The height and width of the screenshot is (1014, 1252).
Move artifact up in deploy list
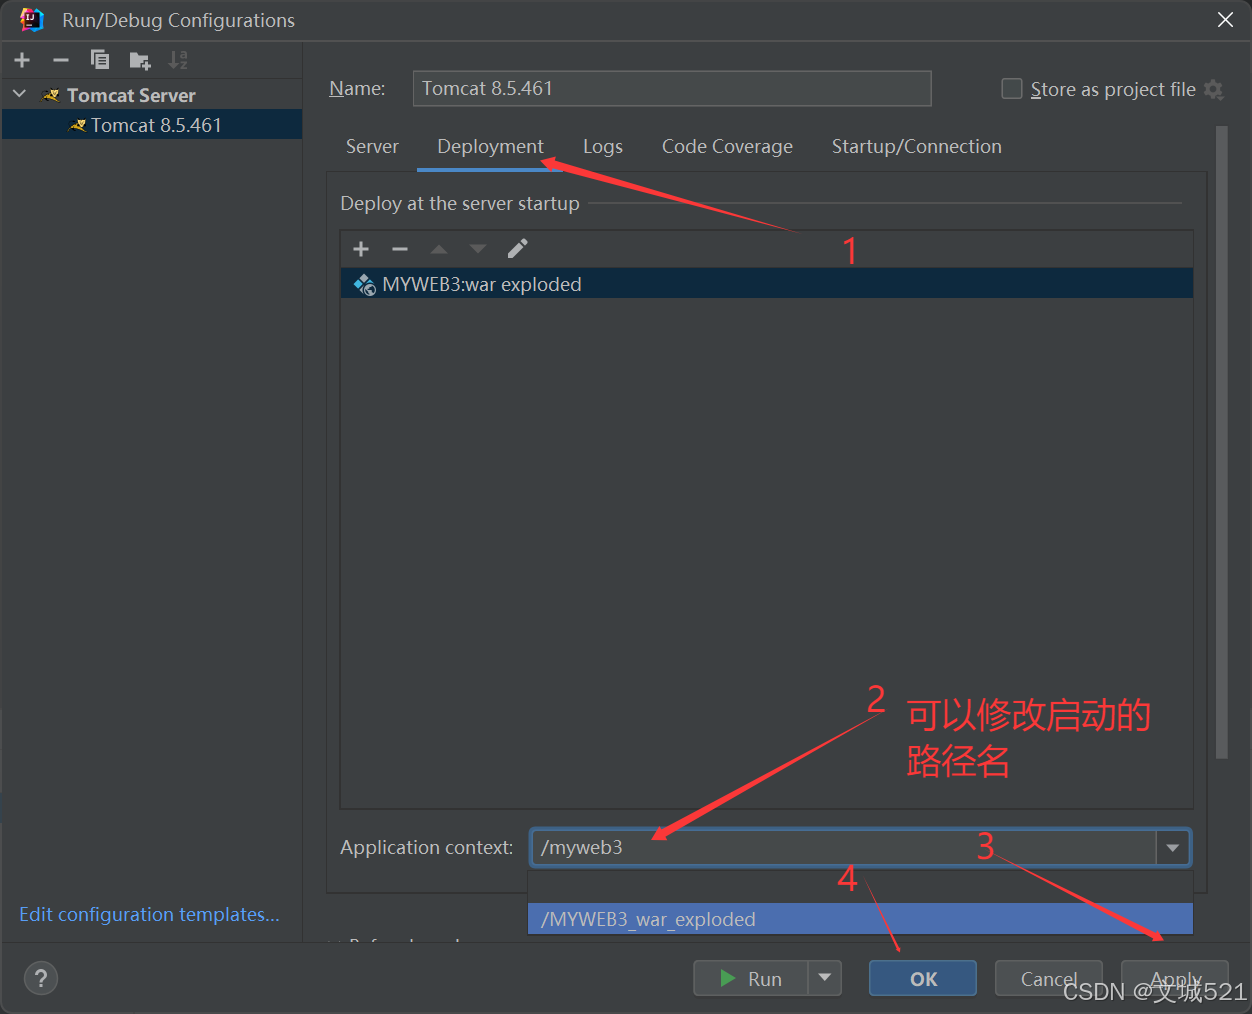tap(439, 249)
